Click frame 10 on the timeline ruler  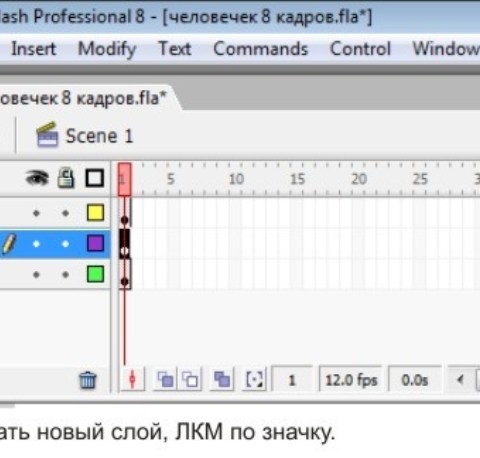pos(236,179)
